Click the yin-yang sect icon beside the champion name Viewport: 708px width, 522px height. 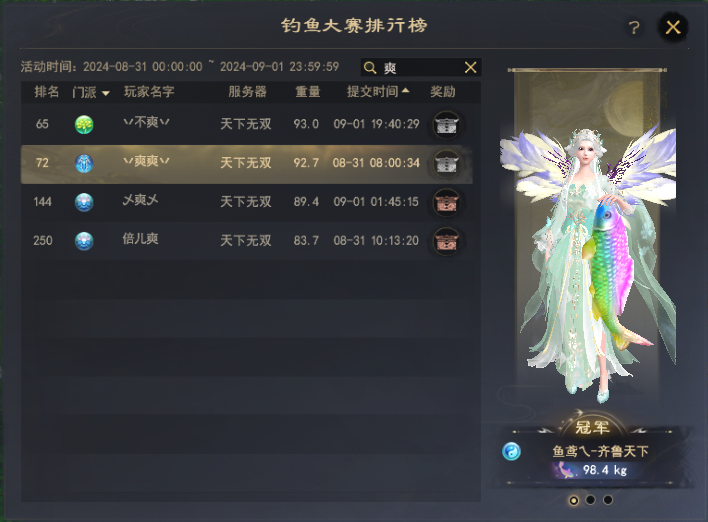[511, 451]
